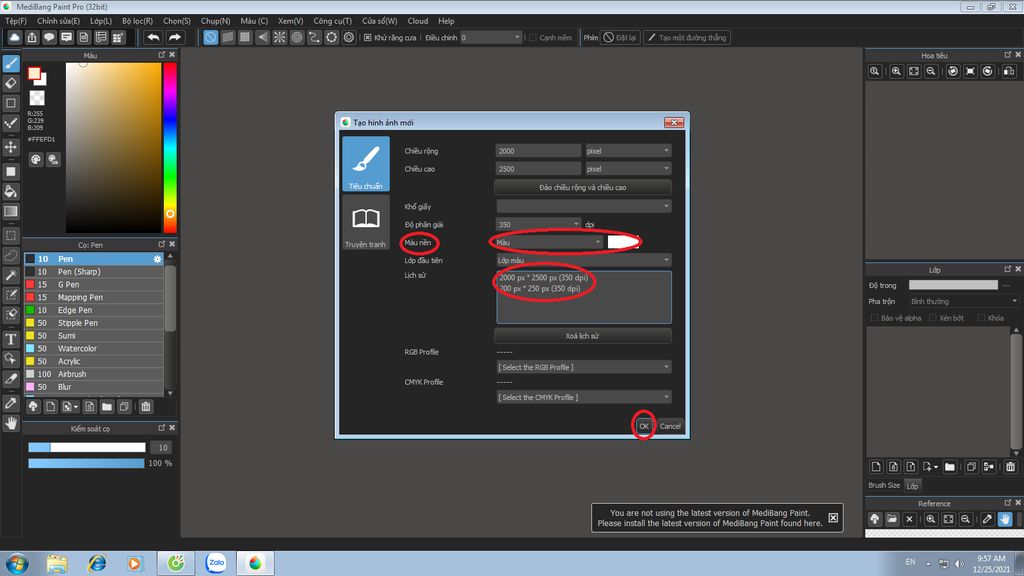Image resolution: width=1024 pixels, height=576 pixels.
Task: Select the transparent color swatch
Action: click(37, 98)
